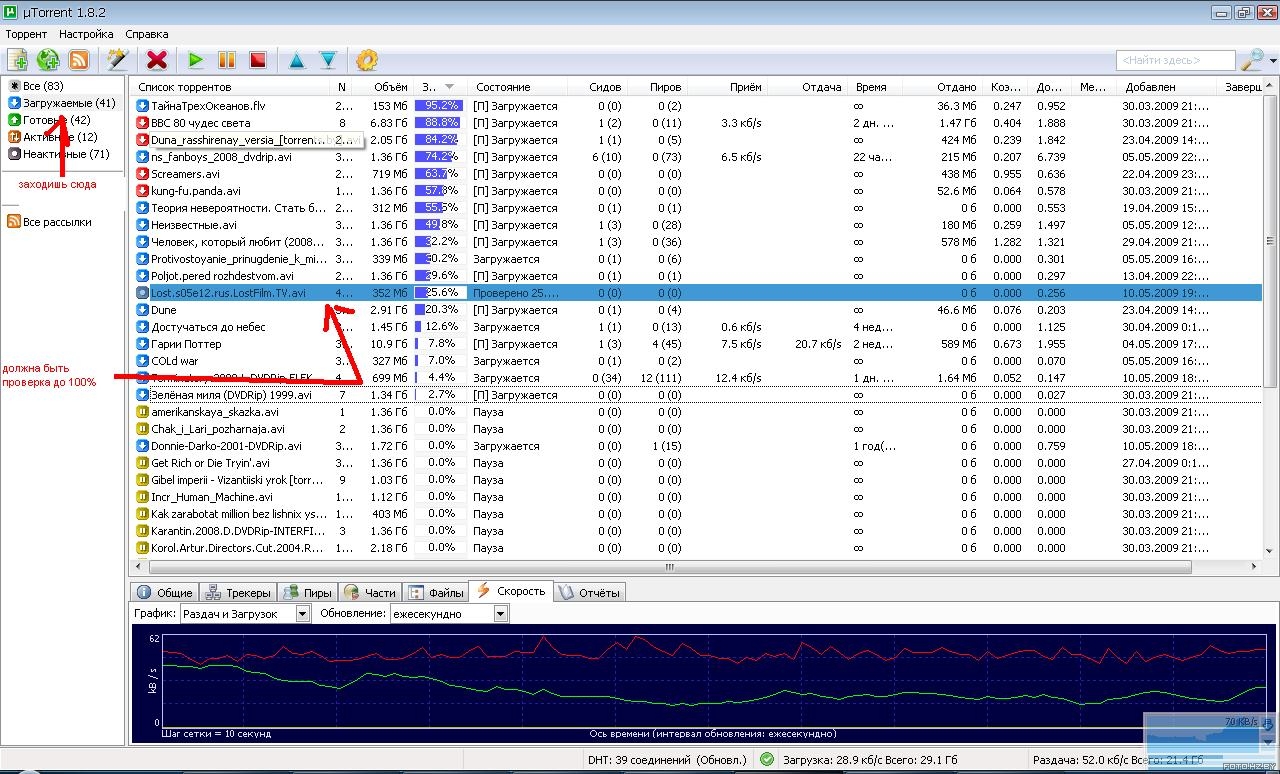Open the Обновление 'ежесекундно' dropdown
The width and height of the screenshot is (1280, 774).
(449, 614)
